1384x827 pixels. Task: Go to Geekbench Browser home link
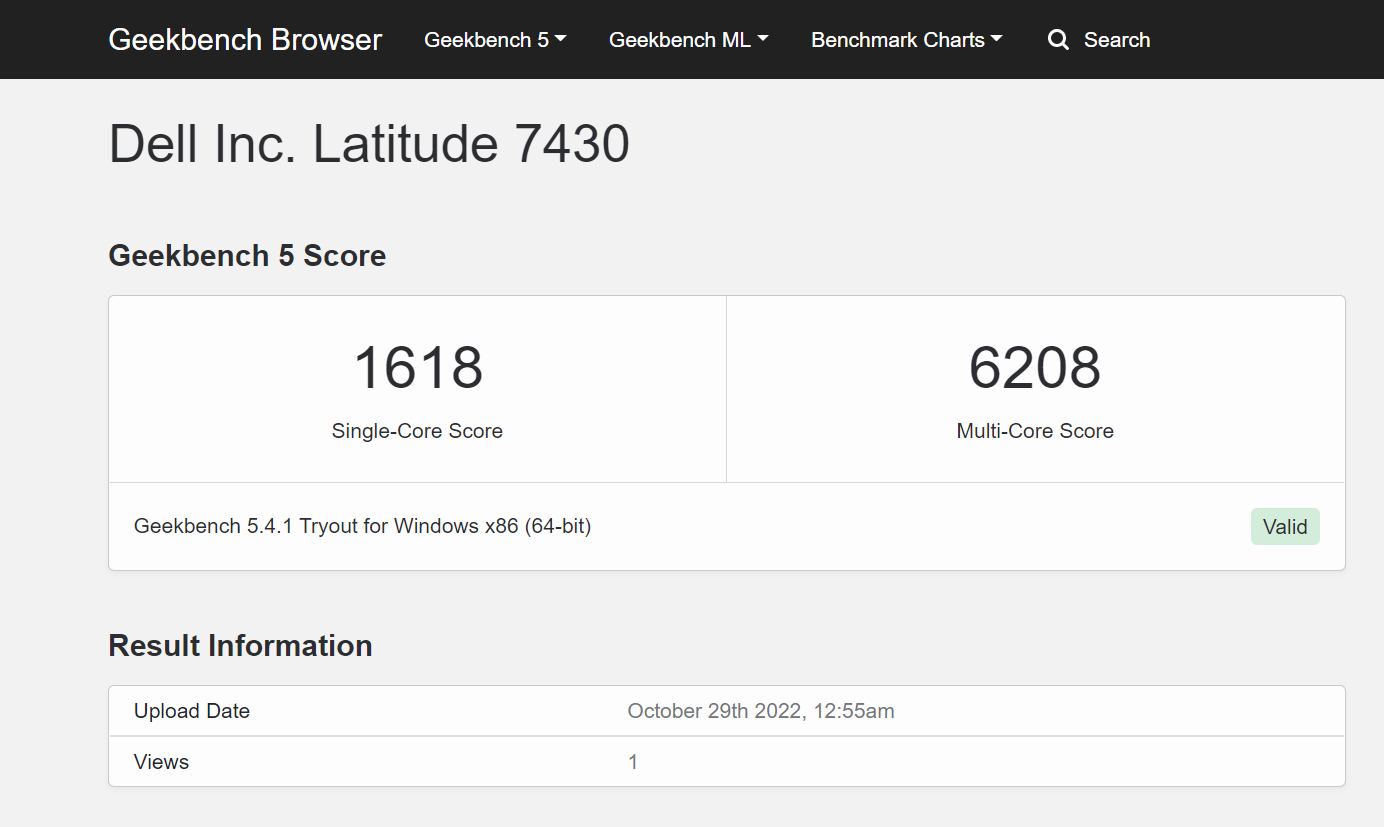coord(245,40)
